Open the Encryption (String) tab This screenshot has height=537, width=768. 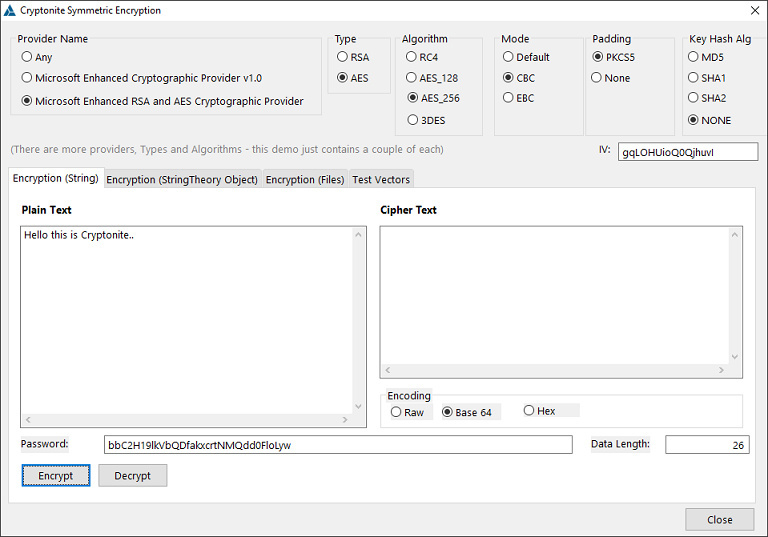[x=56, y=178]
